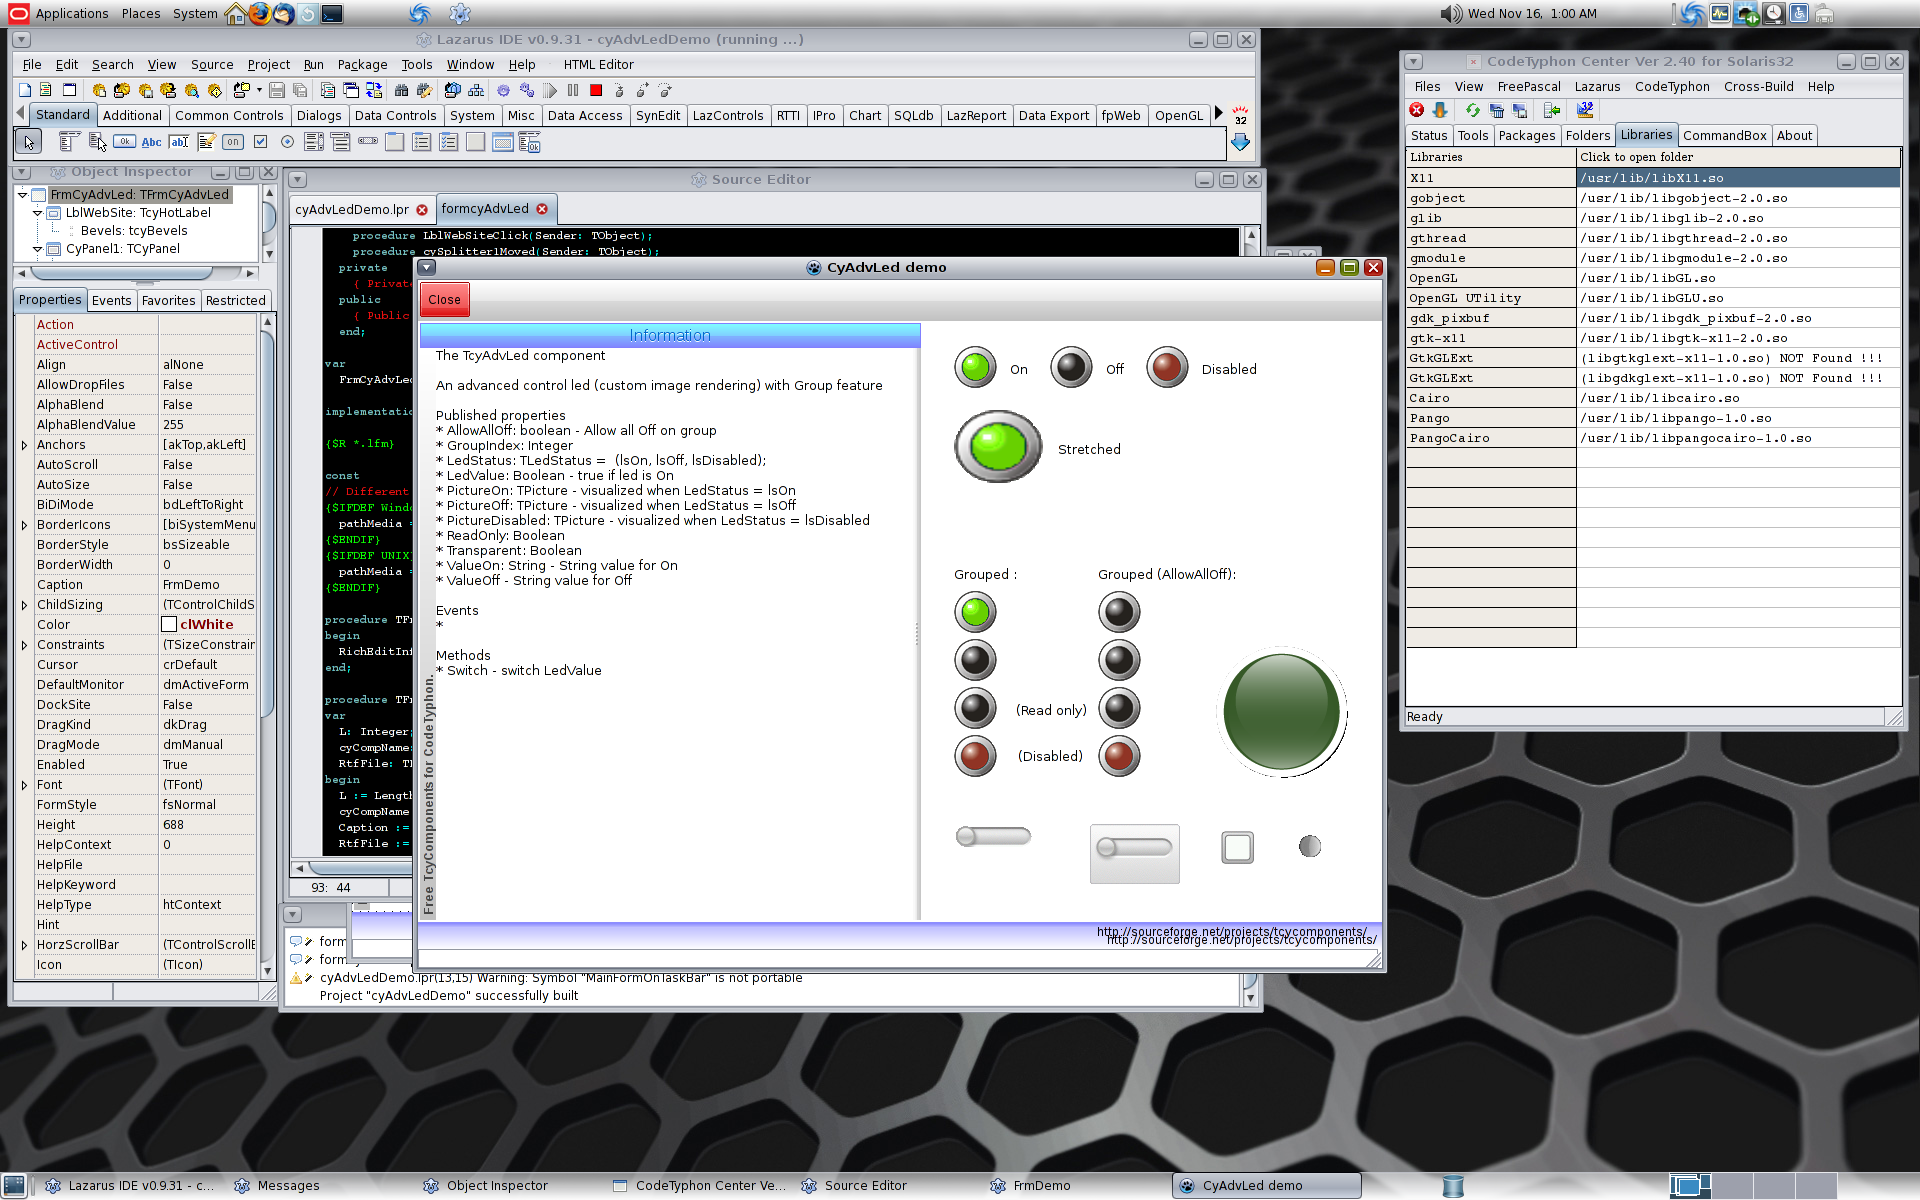Click the Toggle Form/Unit icon
The height and width of the screenshot is (1200, 1920).
click(x=374, y=90)
